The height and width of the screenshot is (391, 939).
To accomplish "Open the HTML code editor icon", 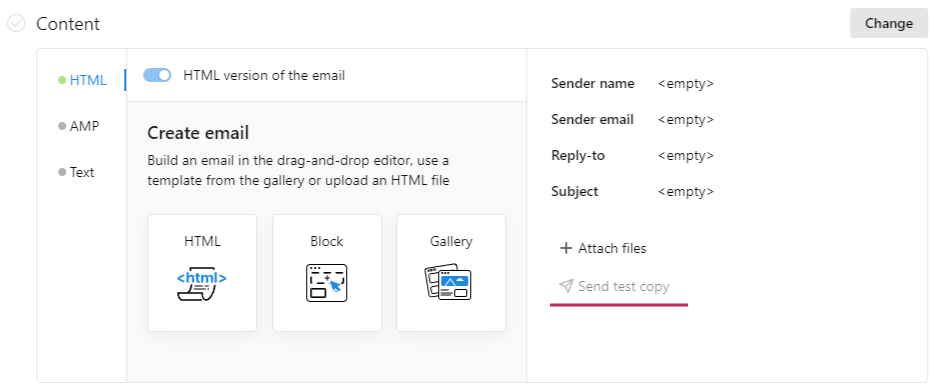I will [202, 284].
